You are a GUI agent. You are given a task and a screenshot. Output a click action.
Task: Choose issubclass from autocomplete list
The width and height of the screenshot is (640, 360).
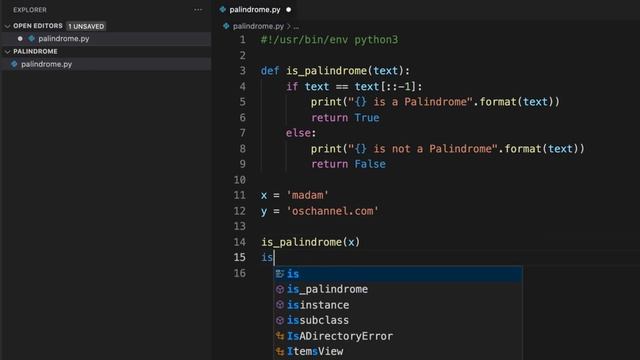(x=398, y=320)
